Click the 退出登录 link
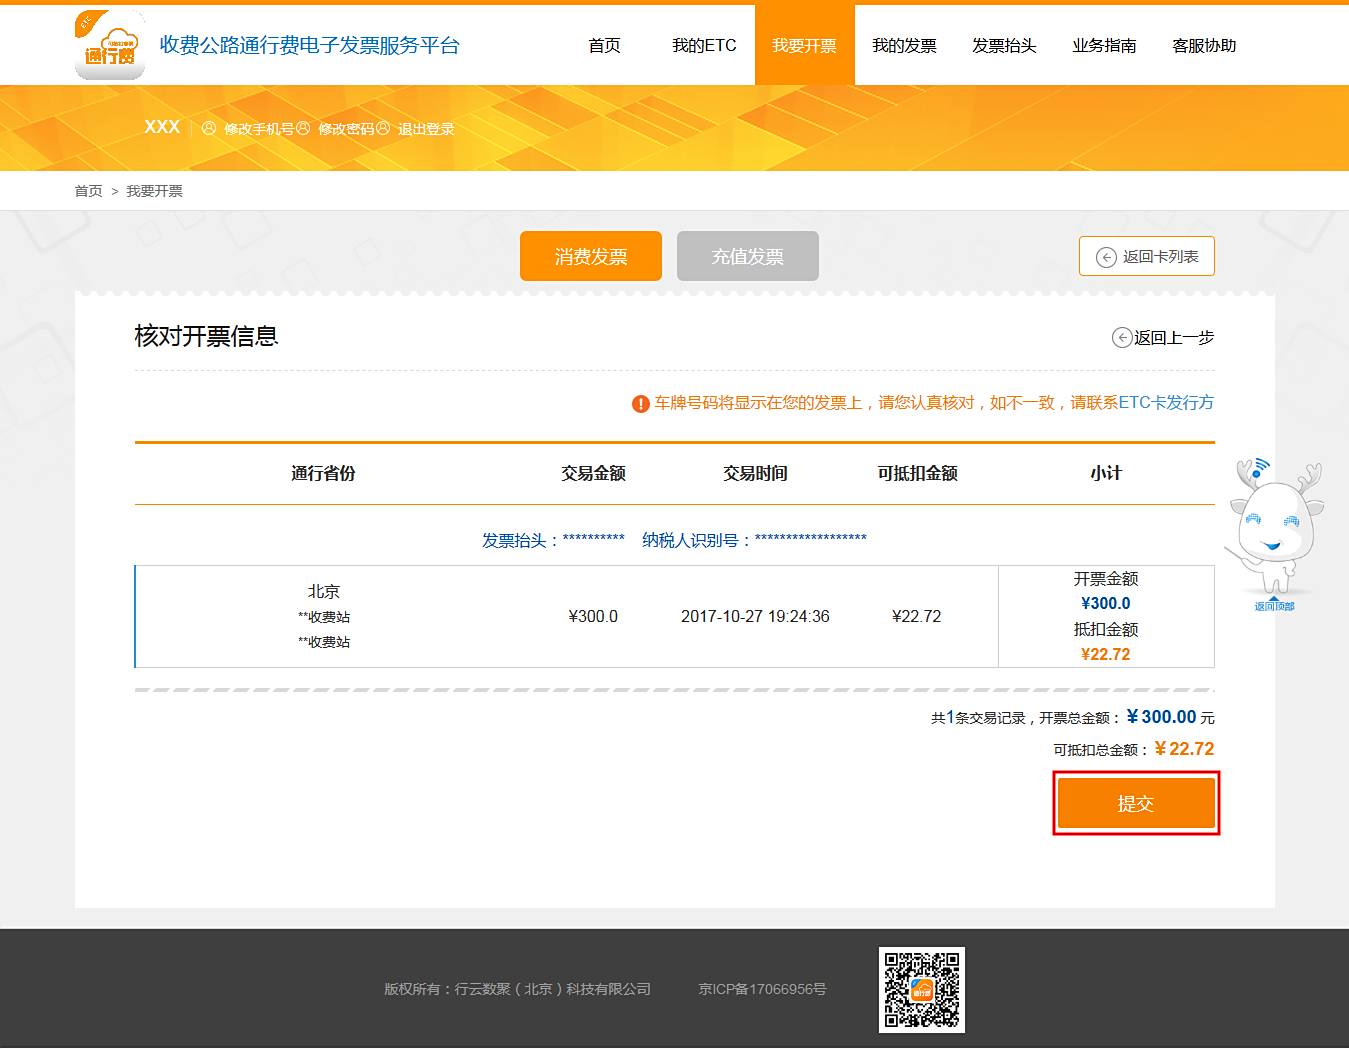 pyautogui.click(x=426, y=129)
